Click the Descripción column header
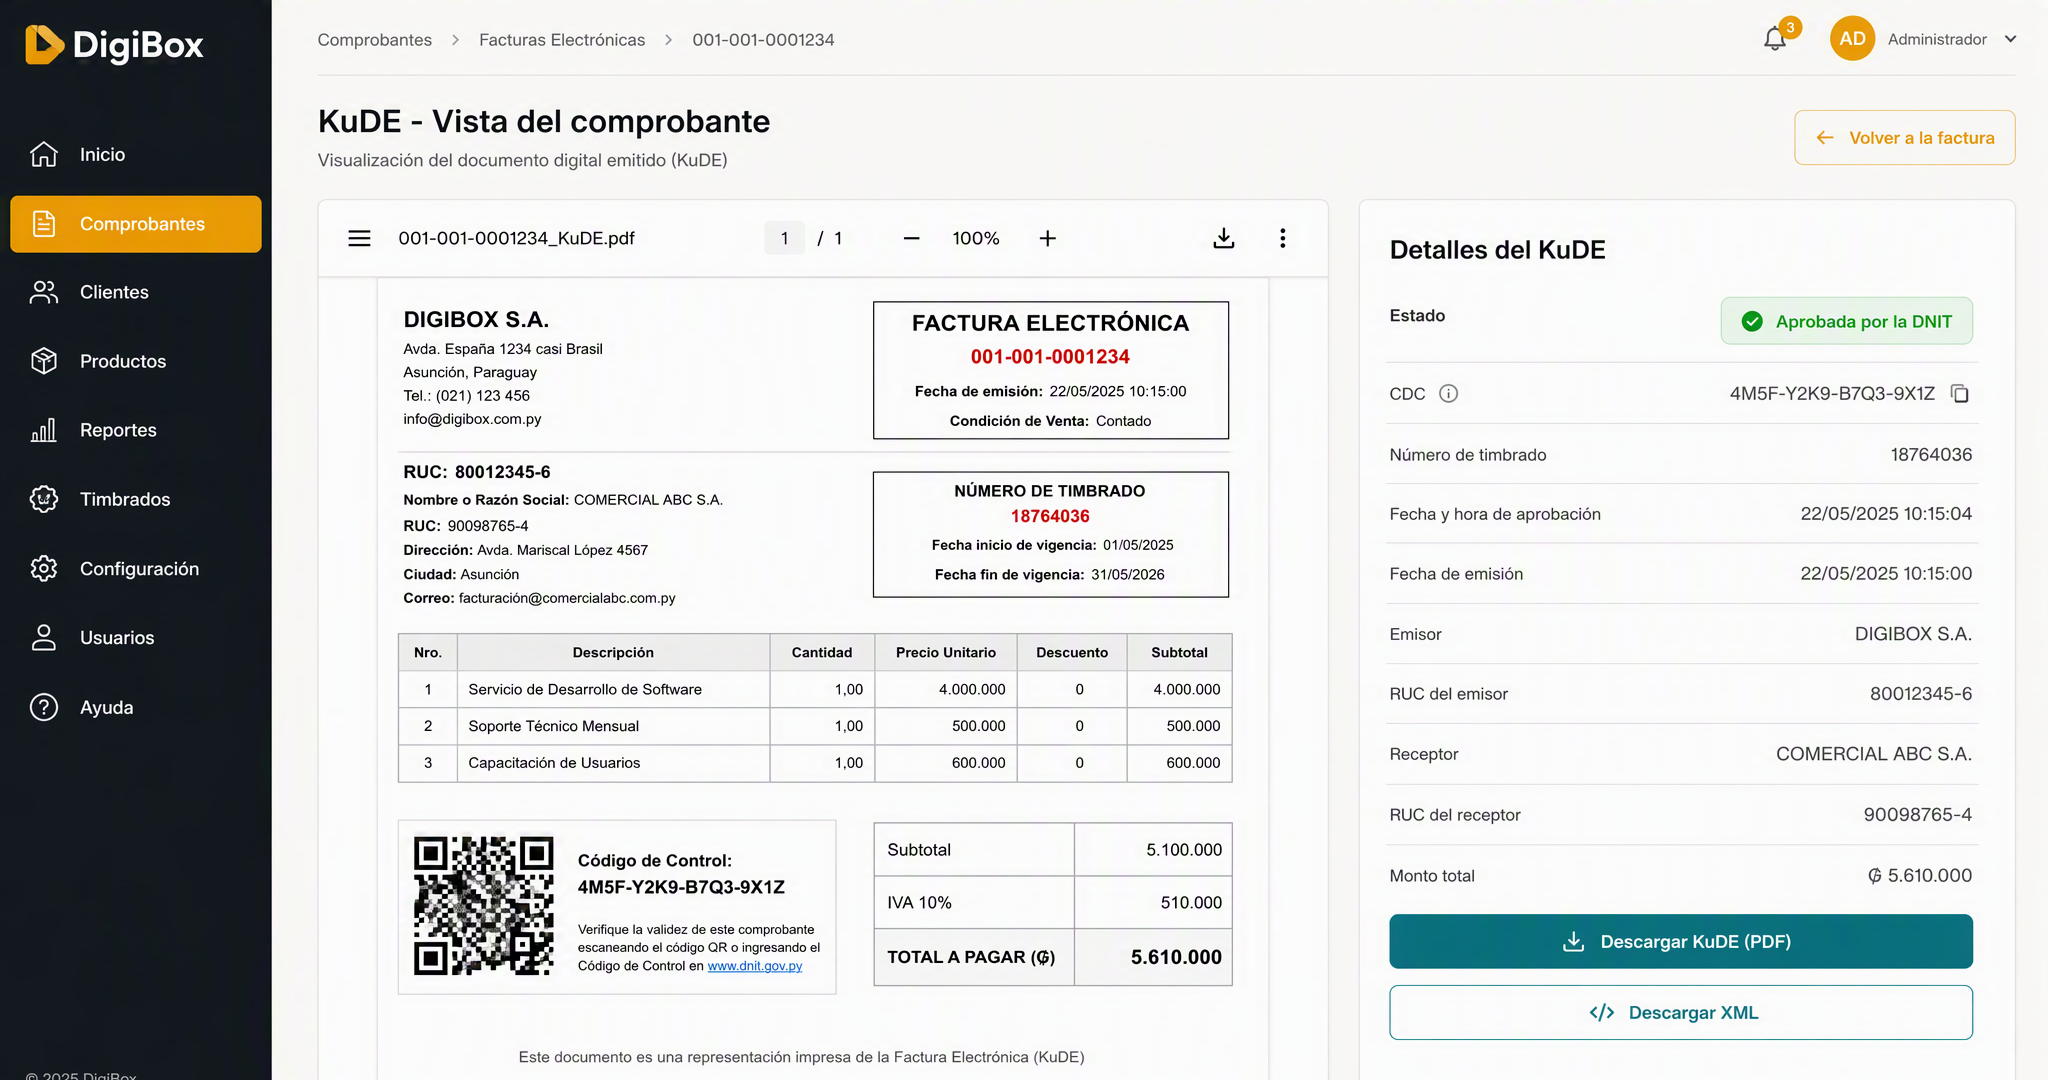Viewport: 2048px width, 1080px height. tap(613, 652)
